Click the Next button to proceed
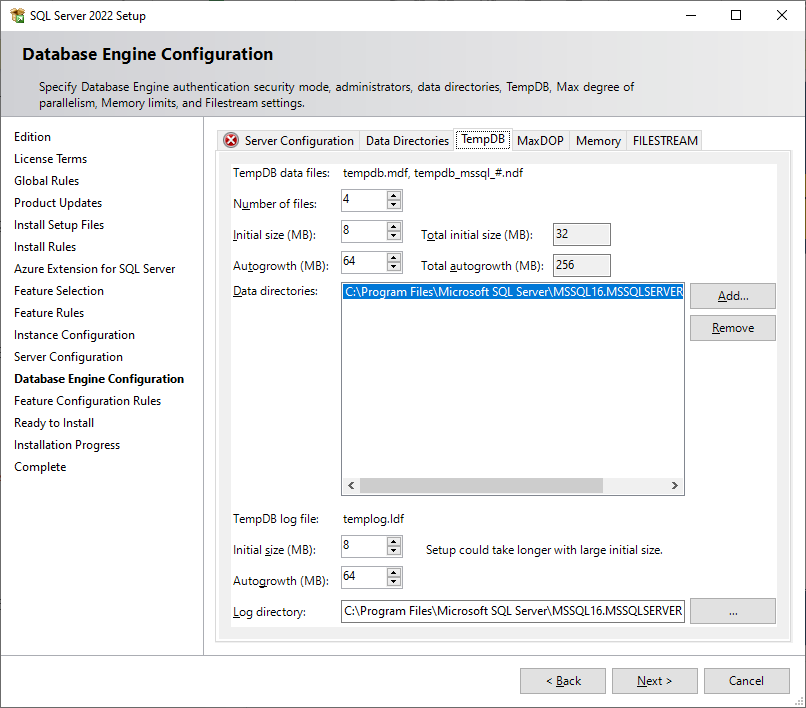Viewport: 806px width, 708px height. pos(654,680)
